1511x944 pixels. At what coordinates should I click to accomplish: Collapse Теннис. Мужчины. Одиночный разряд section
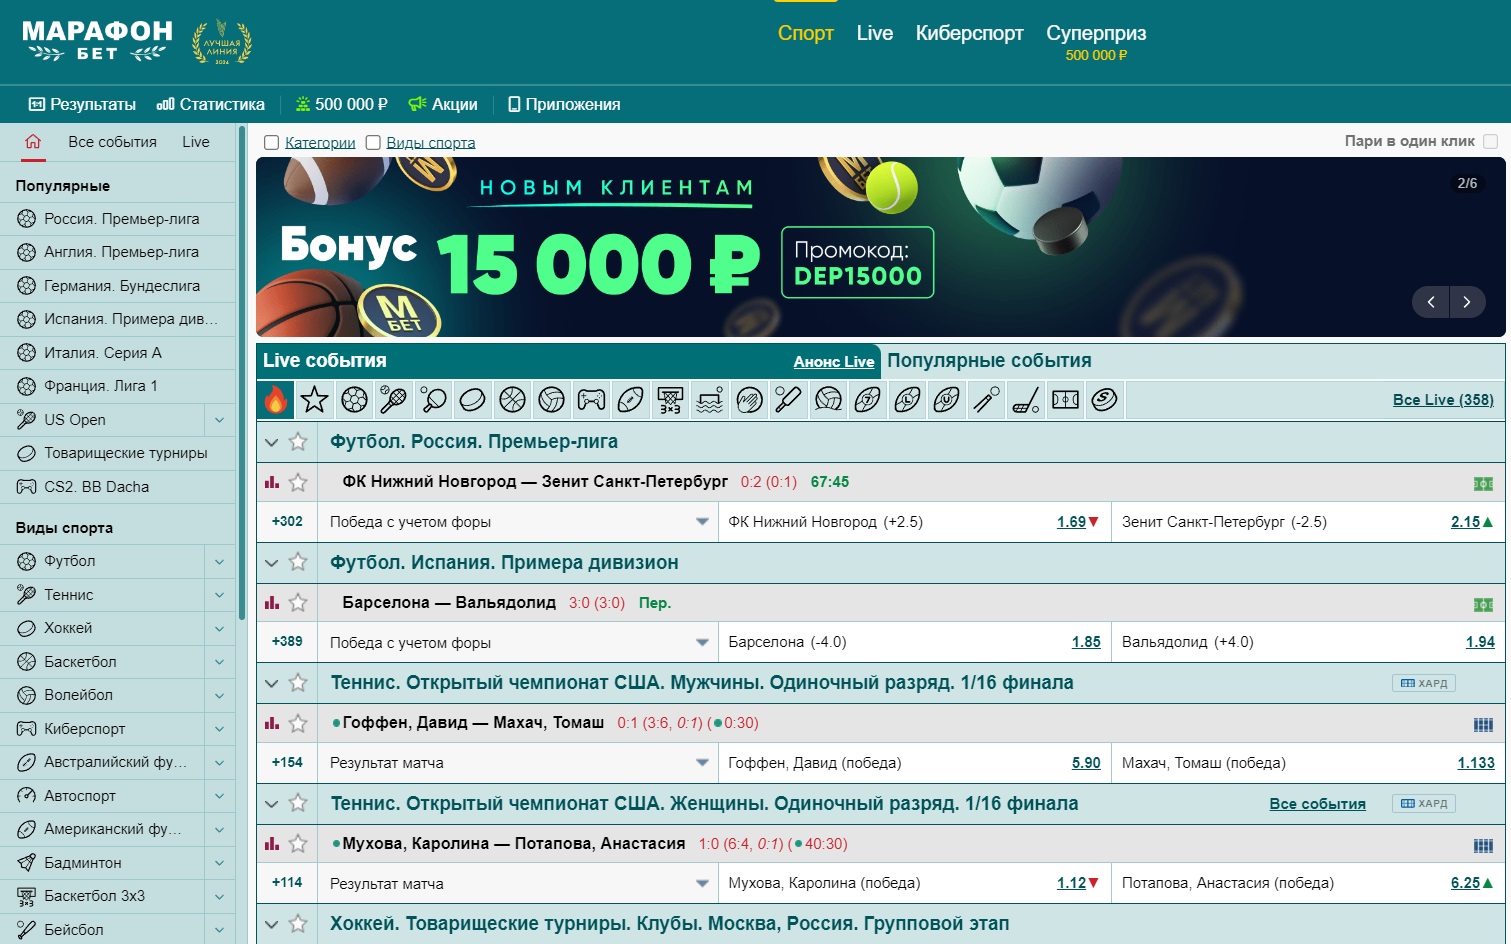(271, 683)
